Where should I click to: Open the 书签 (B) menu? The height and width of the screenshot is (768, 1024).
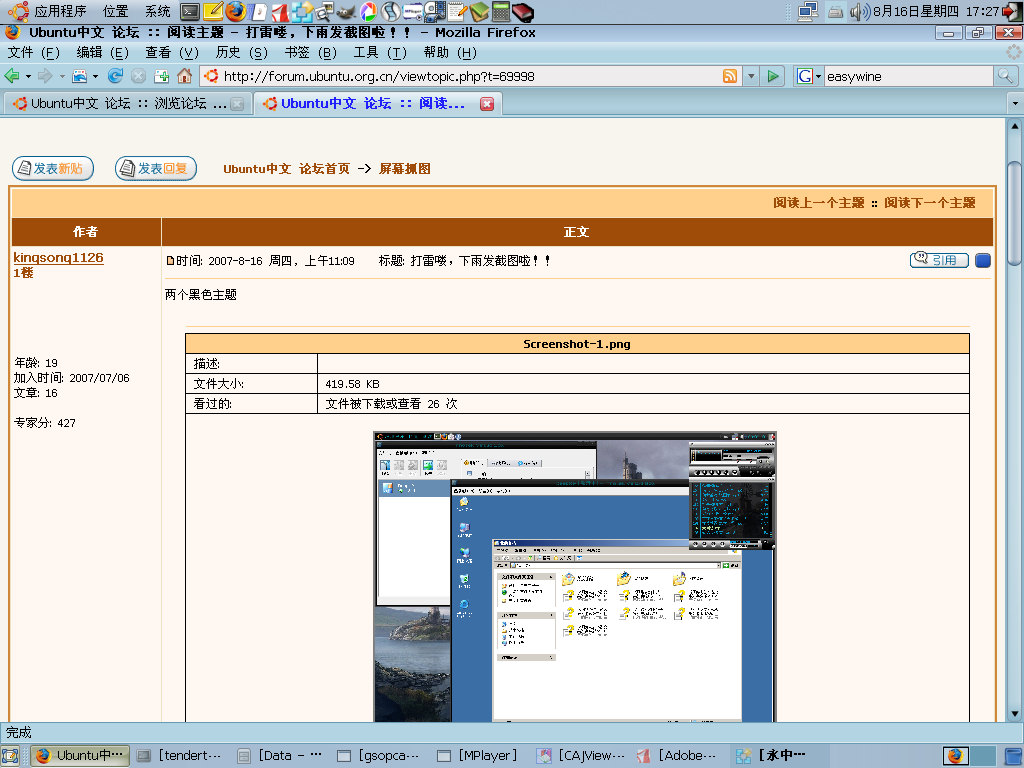tap(310, 52)
